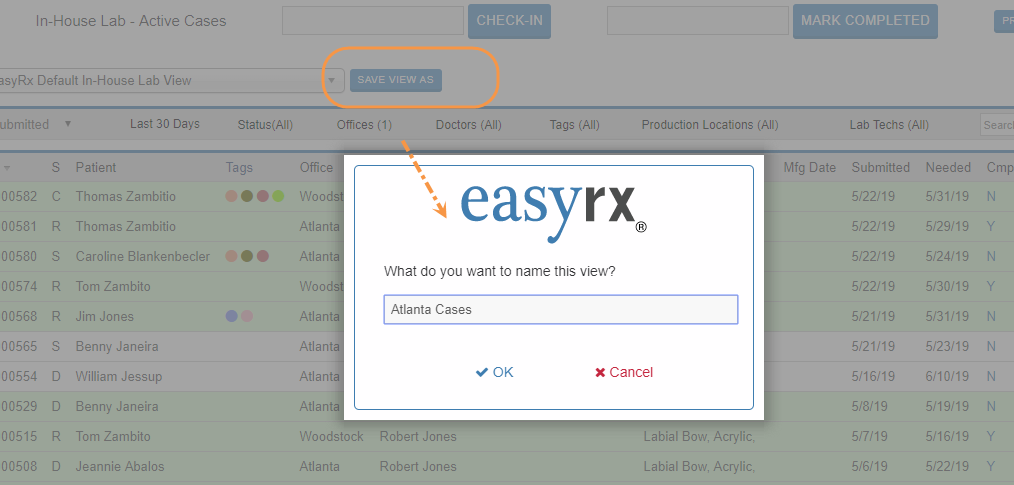Click Robert Jones doctor in case 00508 row

418,466
